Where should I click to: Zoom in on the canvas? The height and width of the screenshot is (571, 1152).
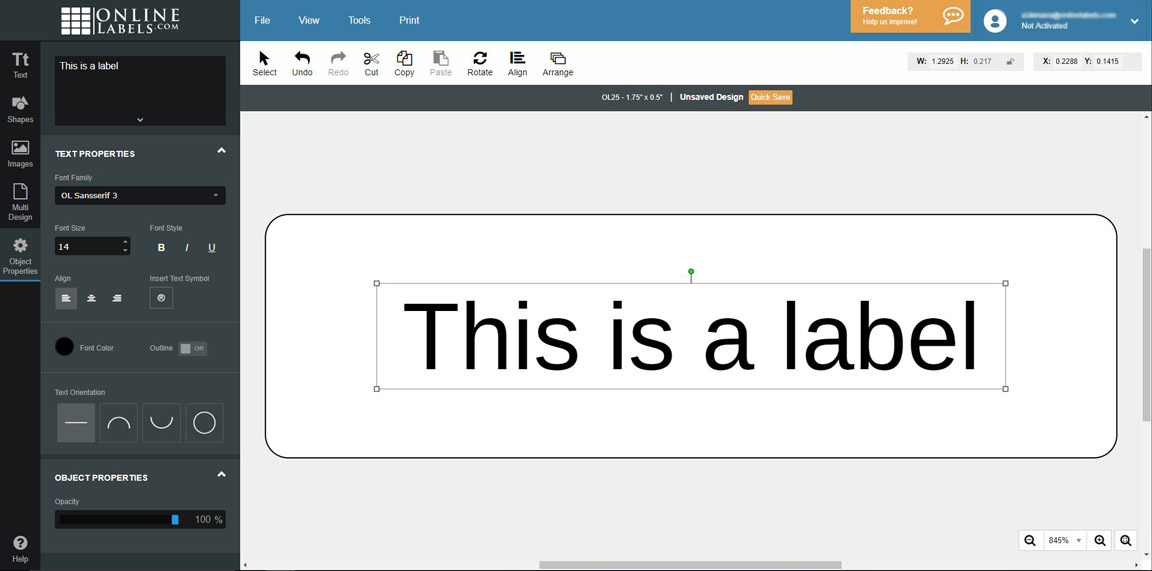[x=1100, y=540]
